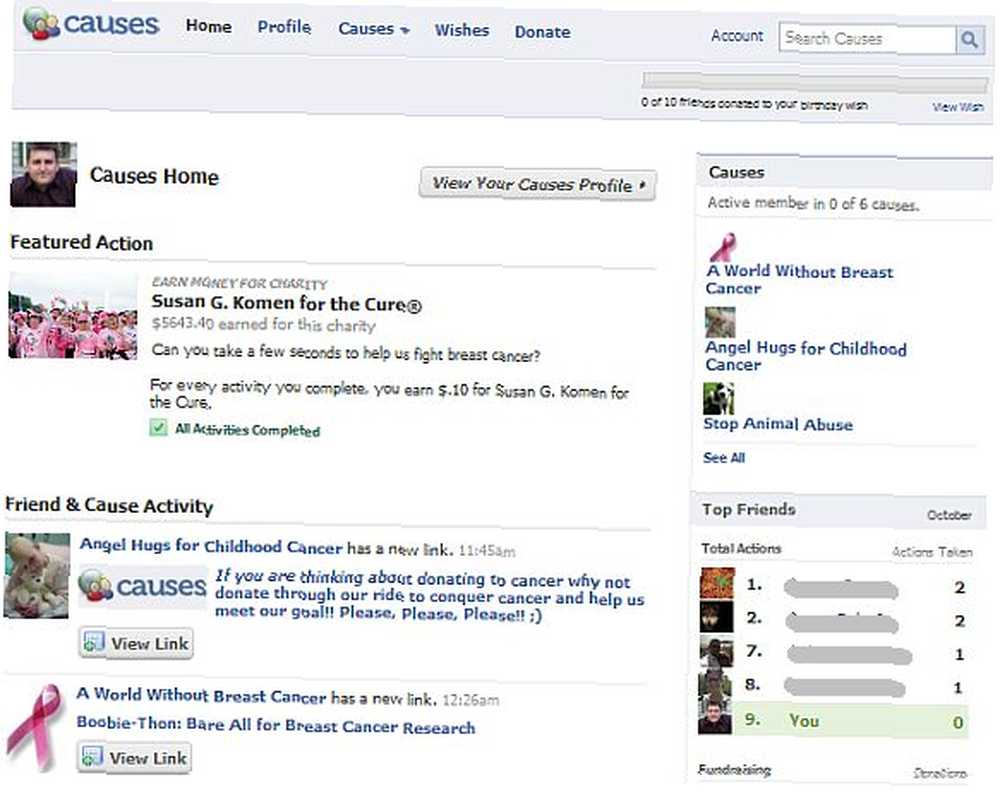
Task: Open the Stop Animal Abuse link
Action: (778, 424)
